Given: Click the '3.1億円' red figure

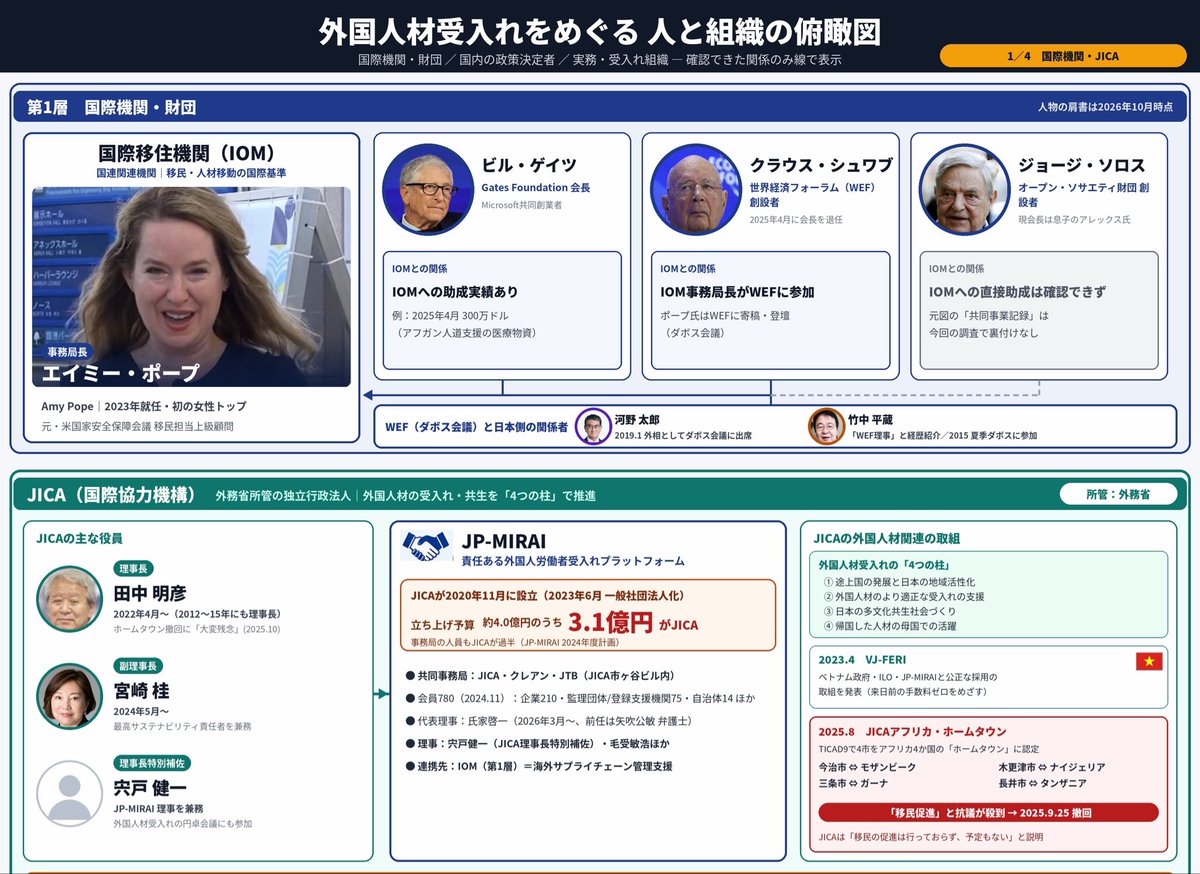Looking at the screenshot, I should pos(610,622).
